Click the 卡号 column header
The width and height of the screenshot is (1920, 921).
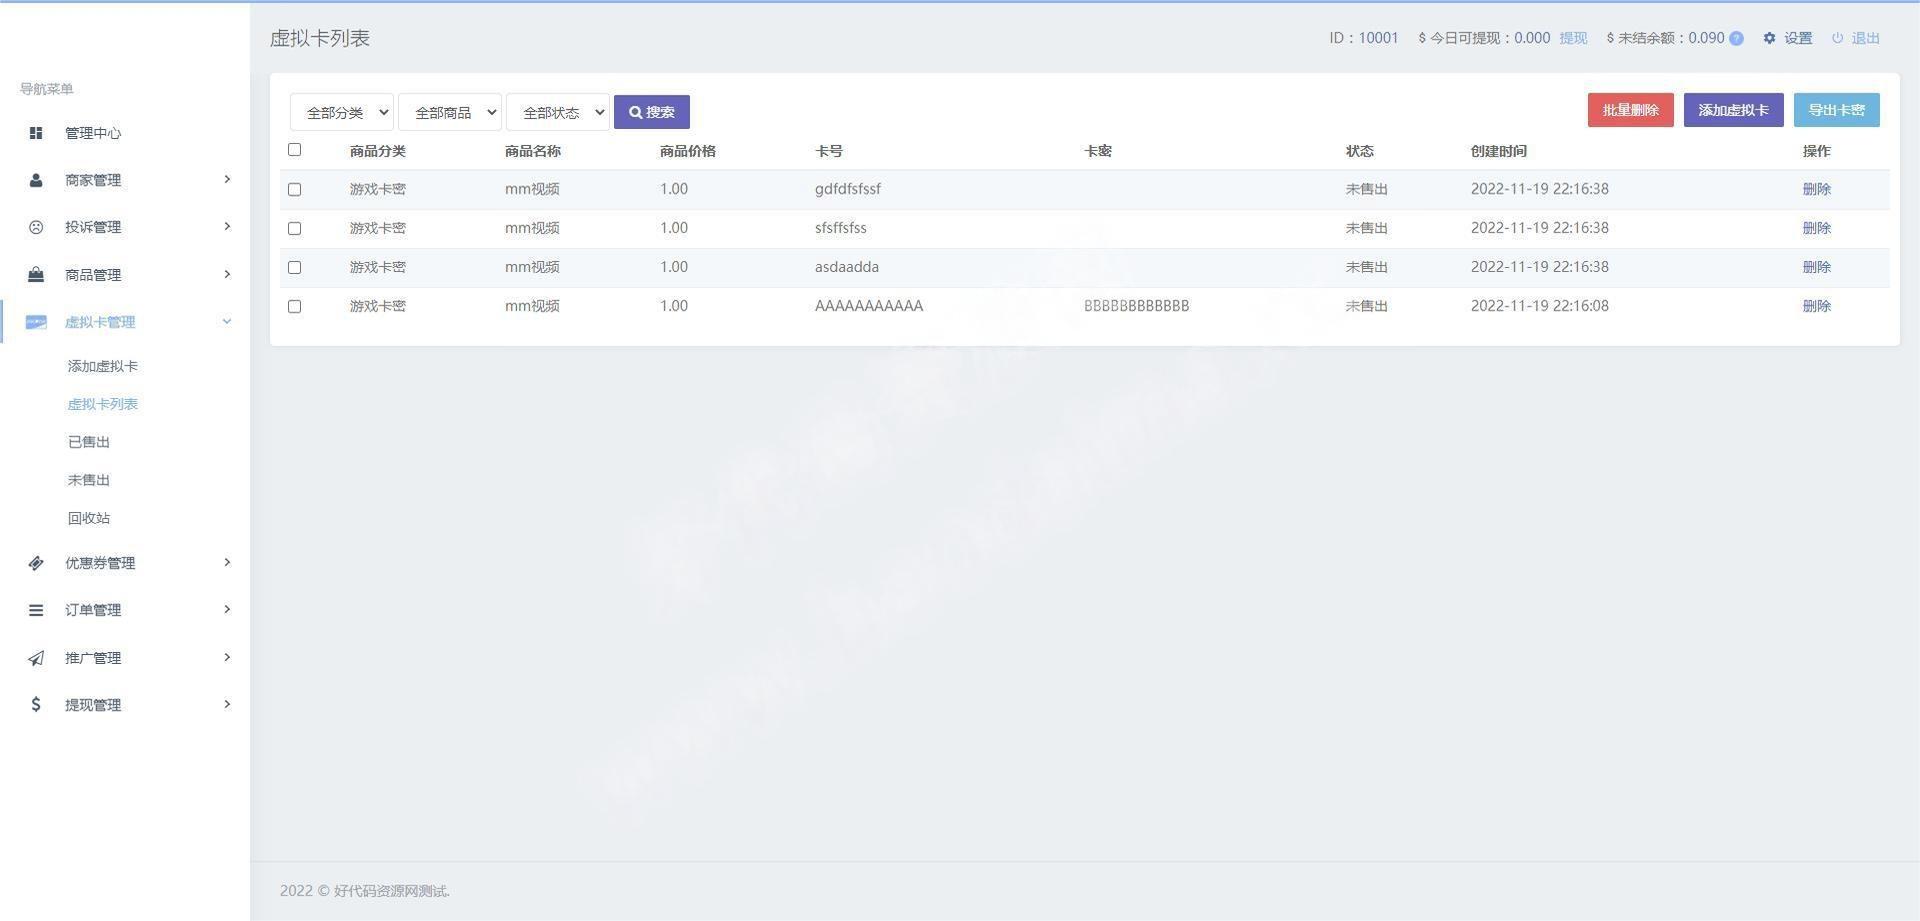[x=829, y=151]
